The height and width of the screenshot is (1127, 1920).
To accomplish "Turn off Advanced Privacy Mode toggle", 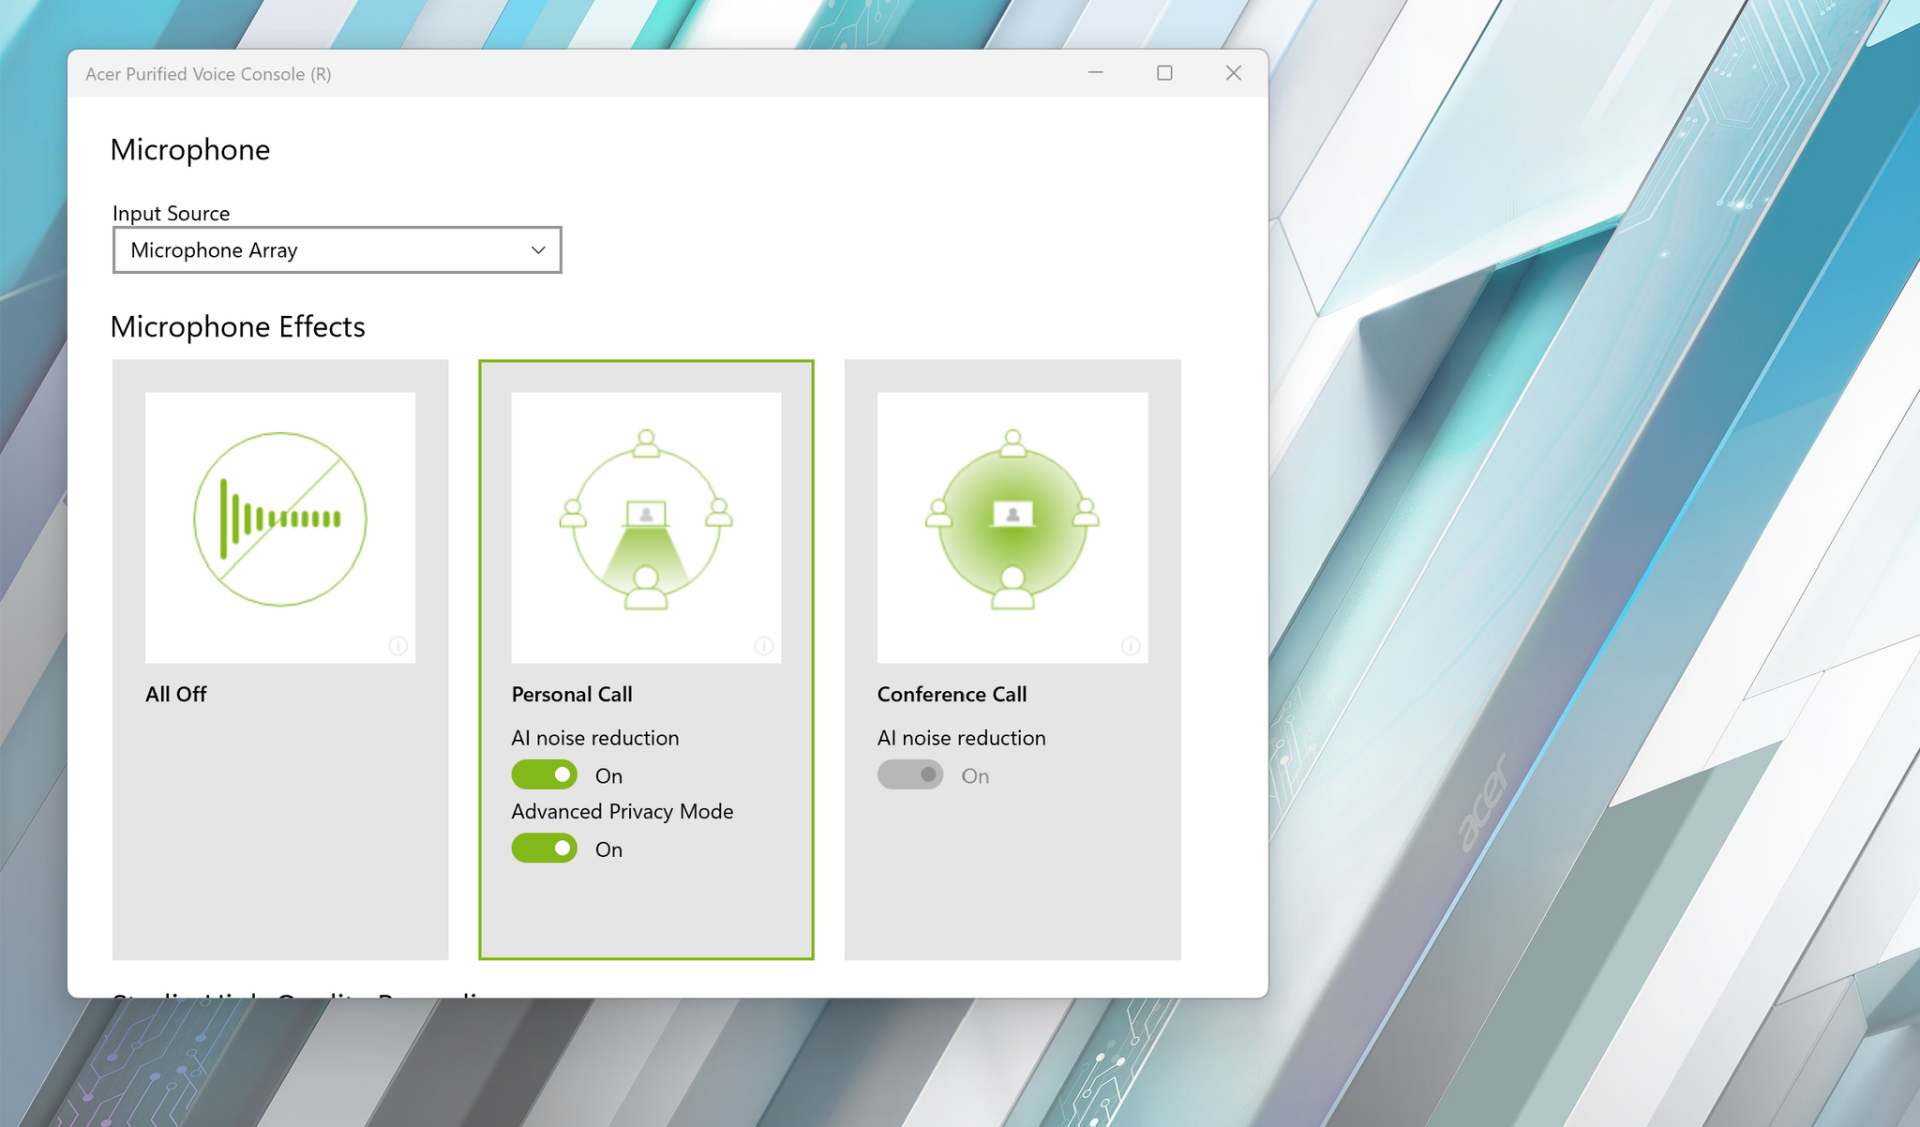I will (x=544, y=849).
